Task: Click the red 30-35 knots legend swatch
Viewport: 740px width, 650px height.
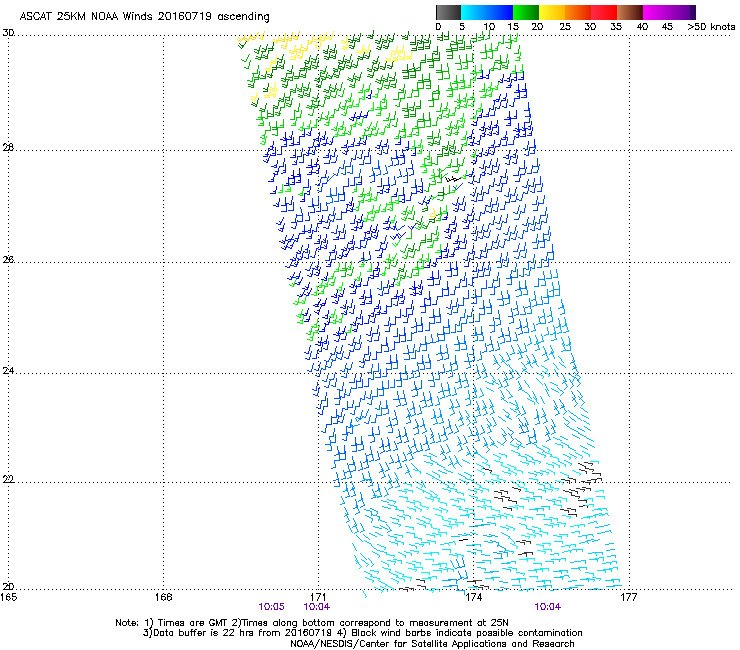Action: click(x=604, y=12)
